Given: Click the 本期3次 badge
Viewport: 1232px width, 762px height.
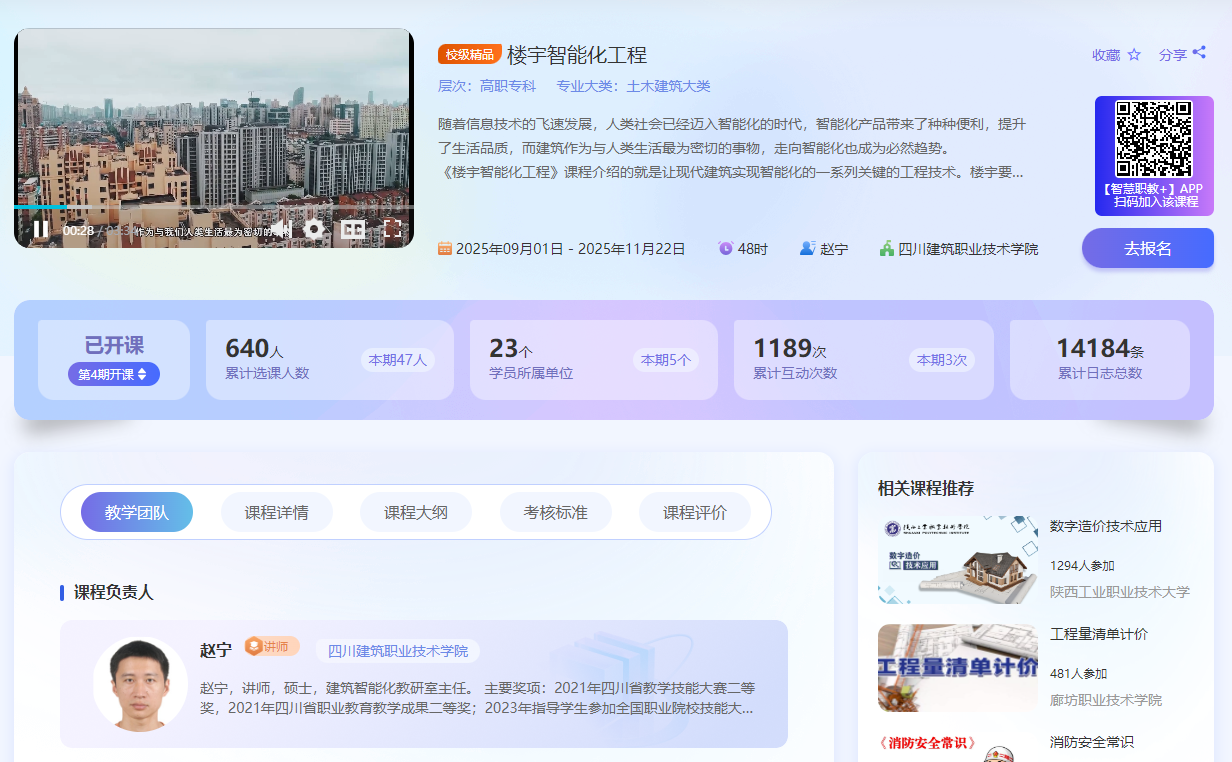Looking at the screenshot, I should tap(942, 360).
